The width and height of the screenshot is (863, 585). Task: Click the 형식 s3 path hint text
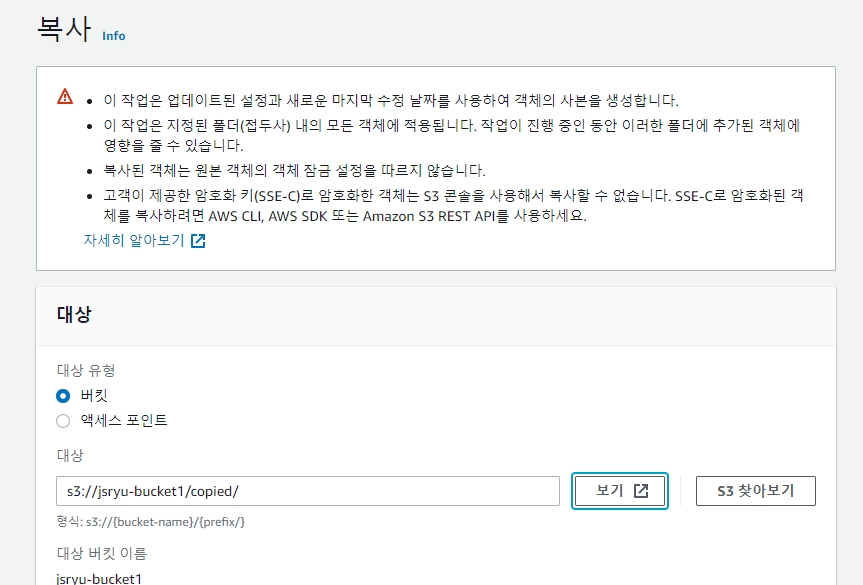pos(151,522)
